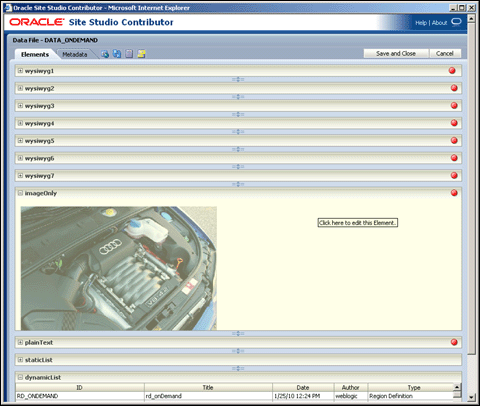Collapse the imageOnly element

point(20,193)
